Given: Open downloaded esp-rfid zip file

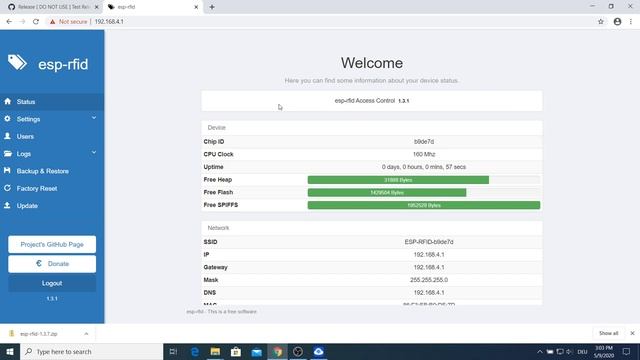Looking at the screenshot, I should pyautogui.click(x=39, y=334).
